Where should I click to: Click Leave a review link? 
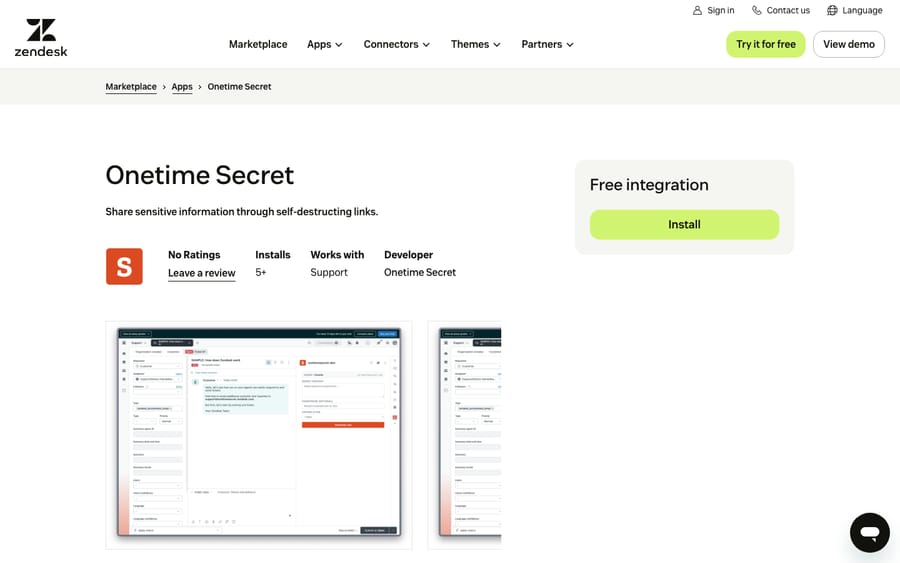[201, 273]
